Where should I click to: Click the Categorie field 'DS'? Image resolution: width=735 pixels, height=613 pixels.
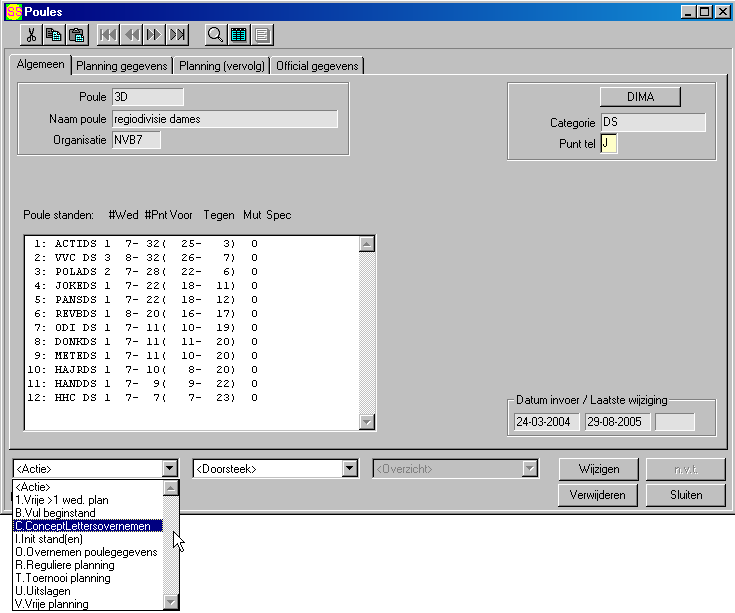[x=653, y=122]
